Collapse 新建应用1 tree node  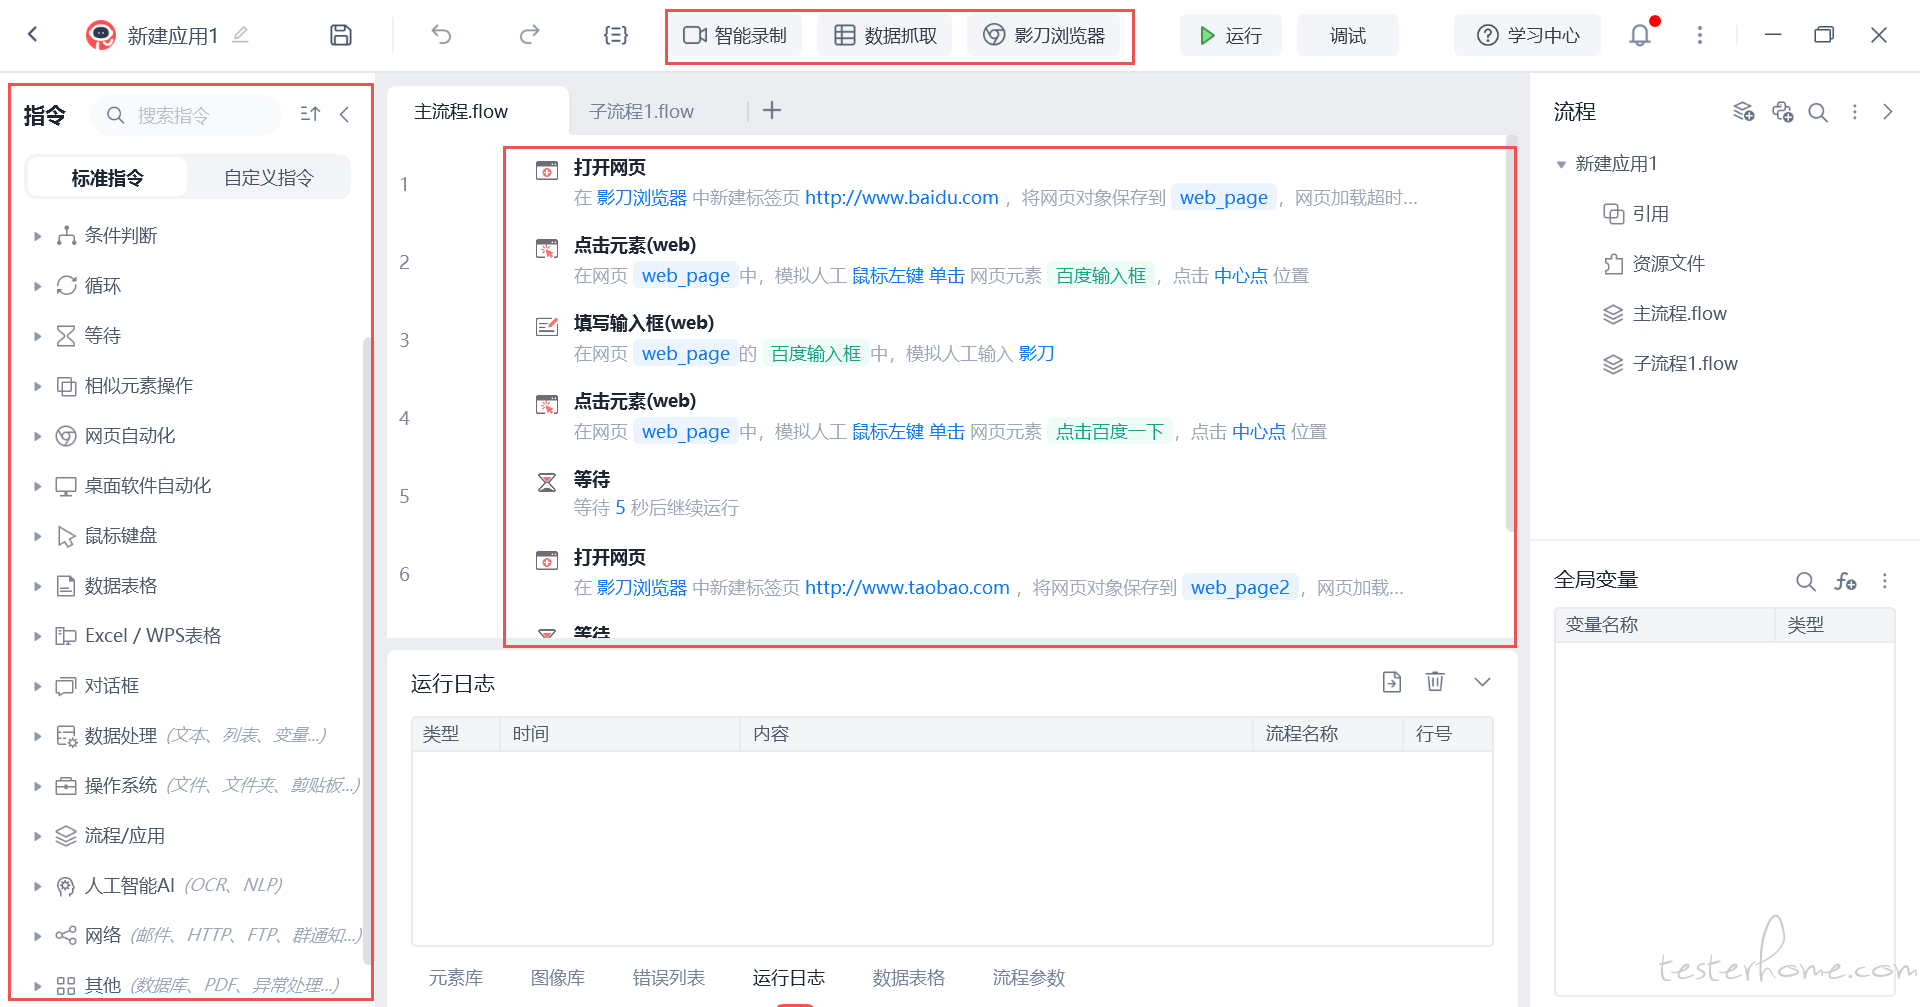[1561, 164]
